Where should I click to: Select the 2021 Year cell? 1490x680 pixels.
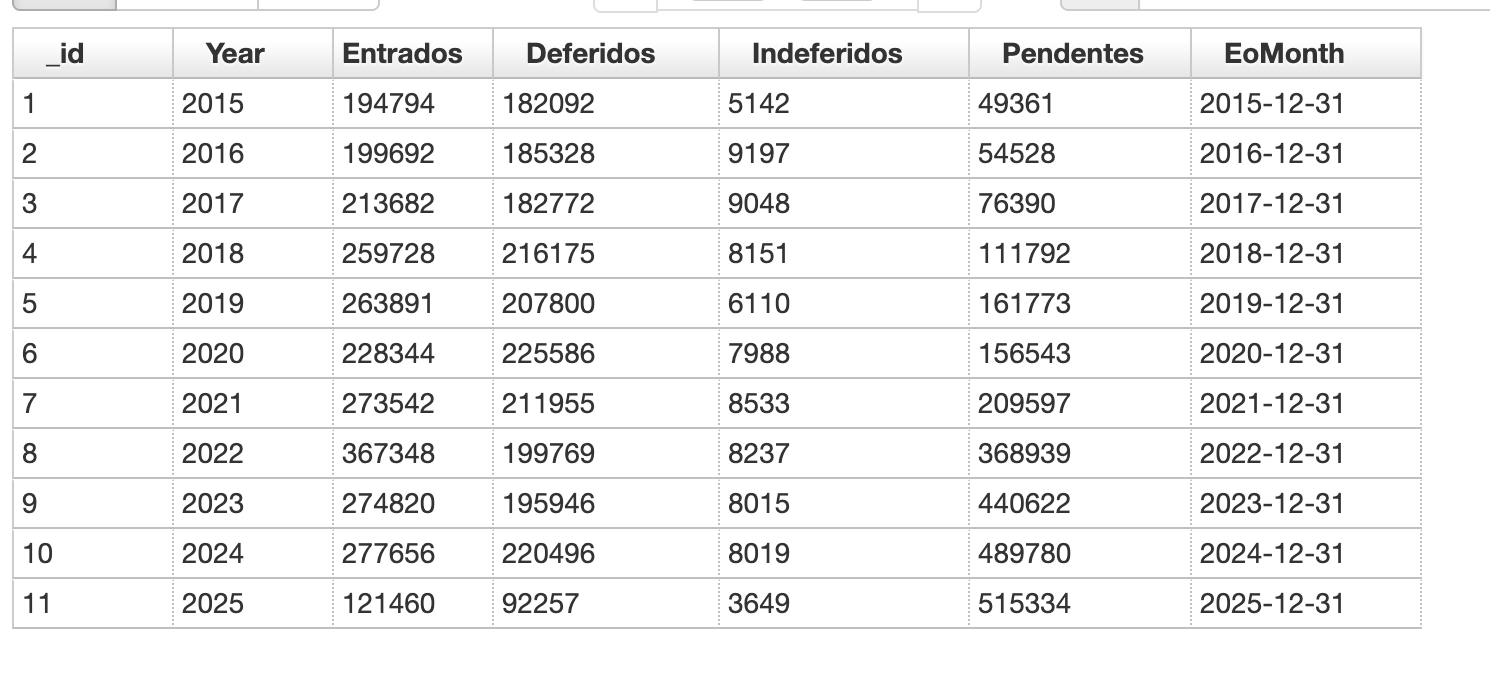pyautogui.click(x=212, y=404)
